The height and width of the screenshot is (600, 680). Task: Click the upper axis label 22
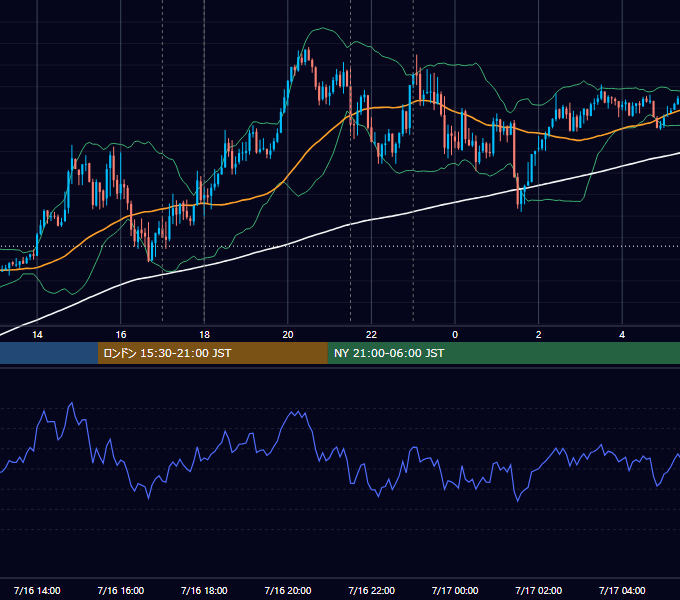tap(371, 335)
